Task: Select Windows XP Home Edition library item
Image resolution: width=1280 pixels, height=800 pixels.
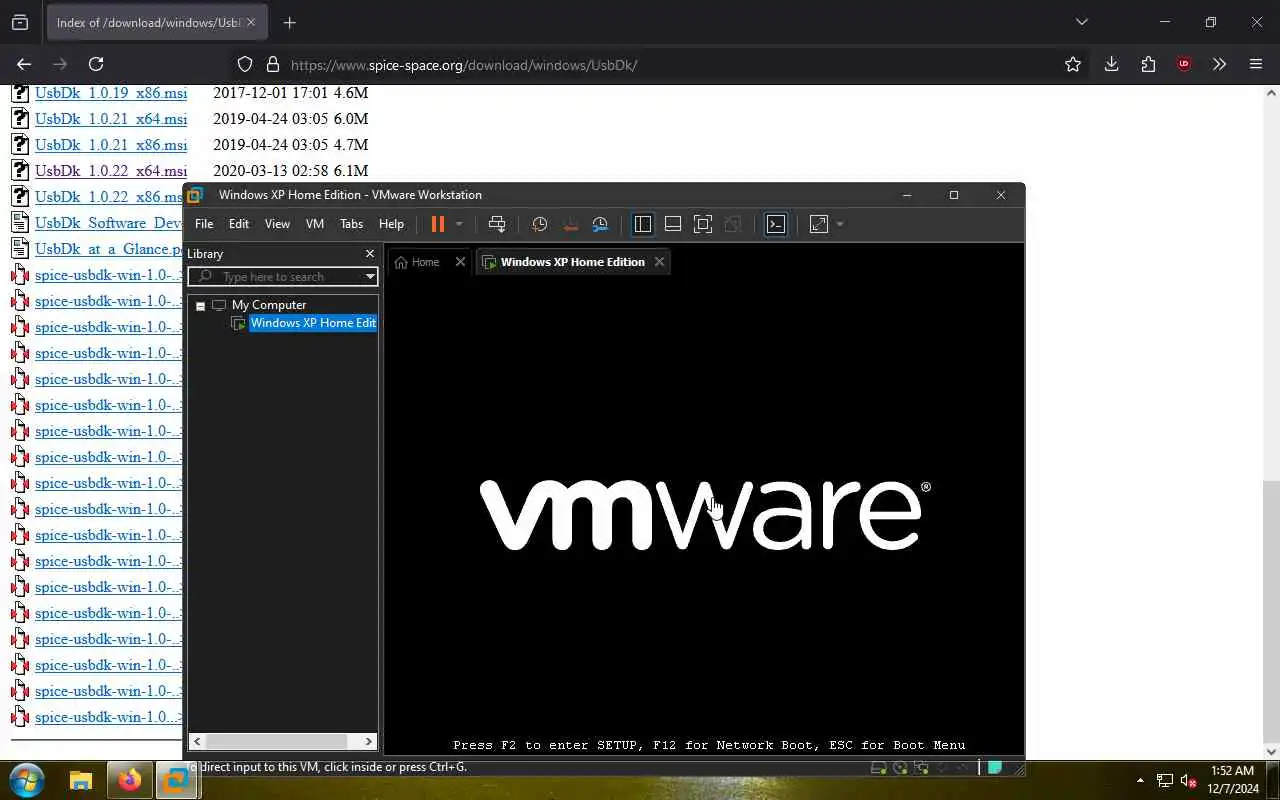Action: [x=313, y=323]
